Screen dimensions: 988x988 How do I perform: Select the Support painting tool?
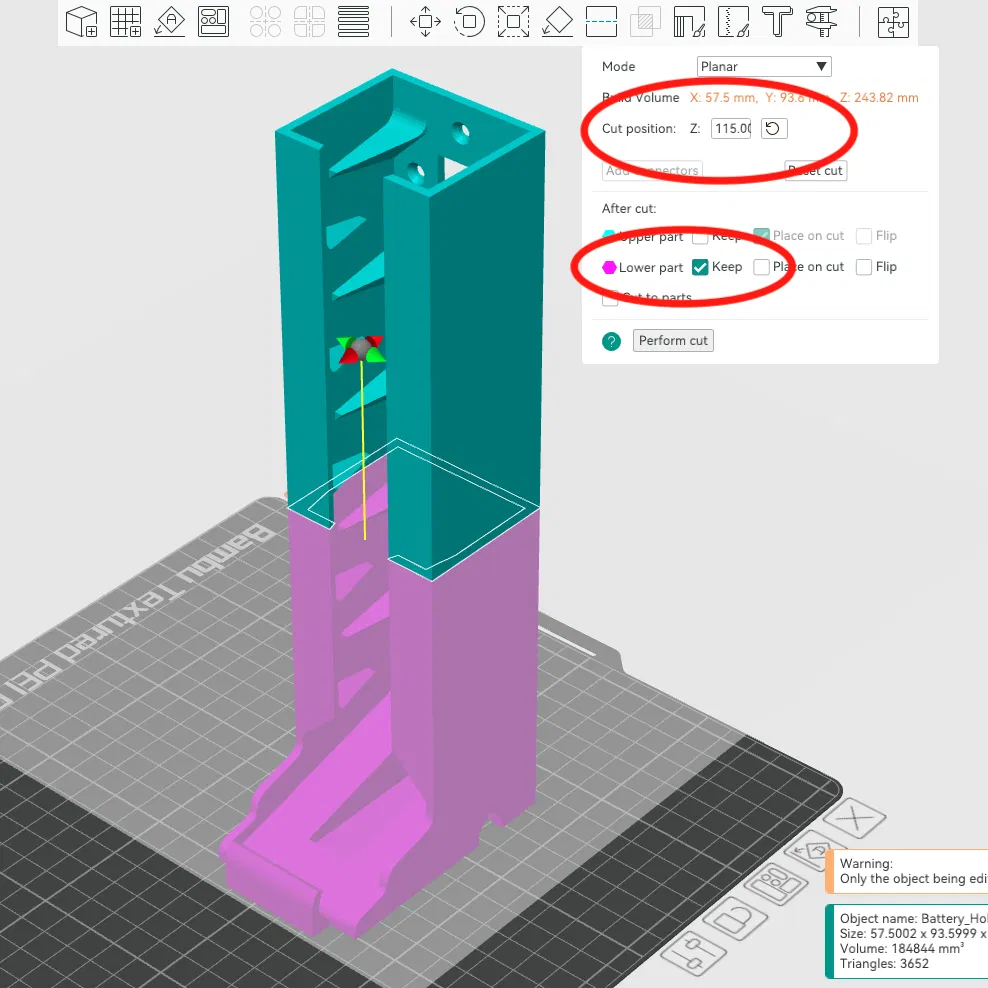point(689,22)
